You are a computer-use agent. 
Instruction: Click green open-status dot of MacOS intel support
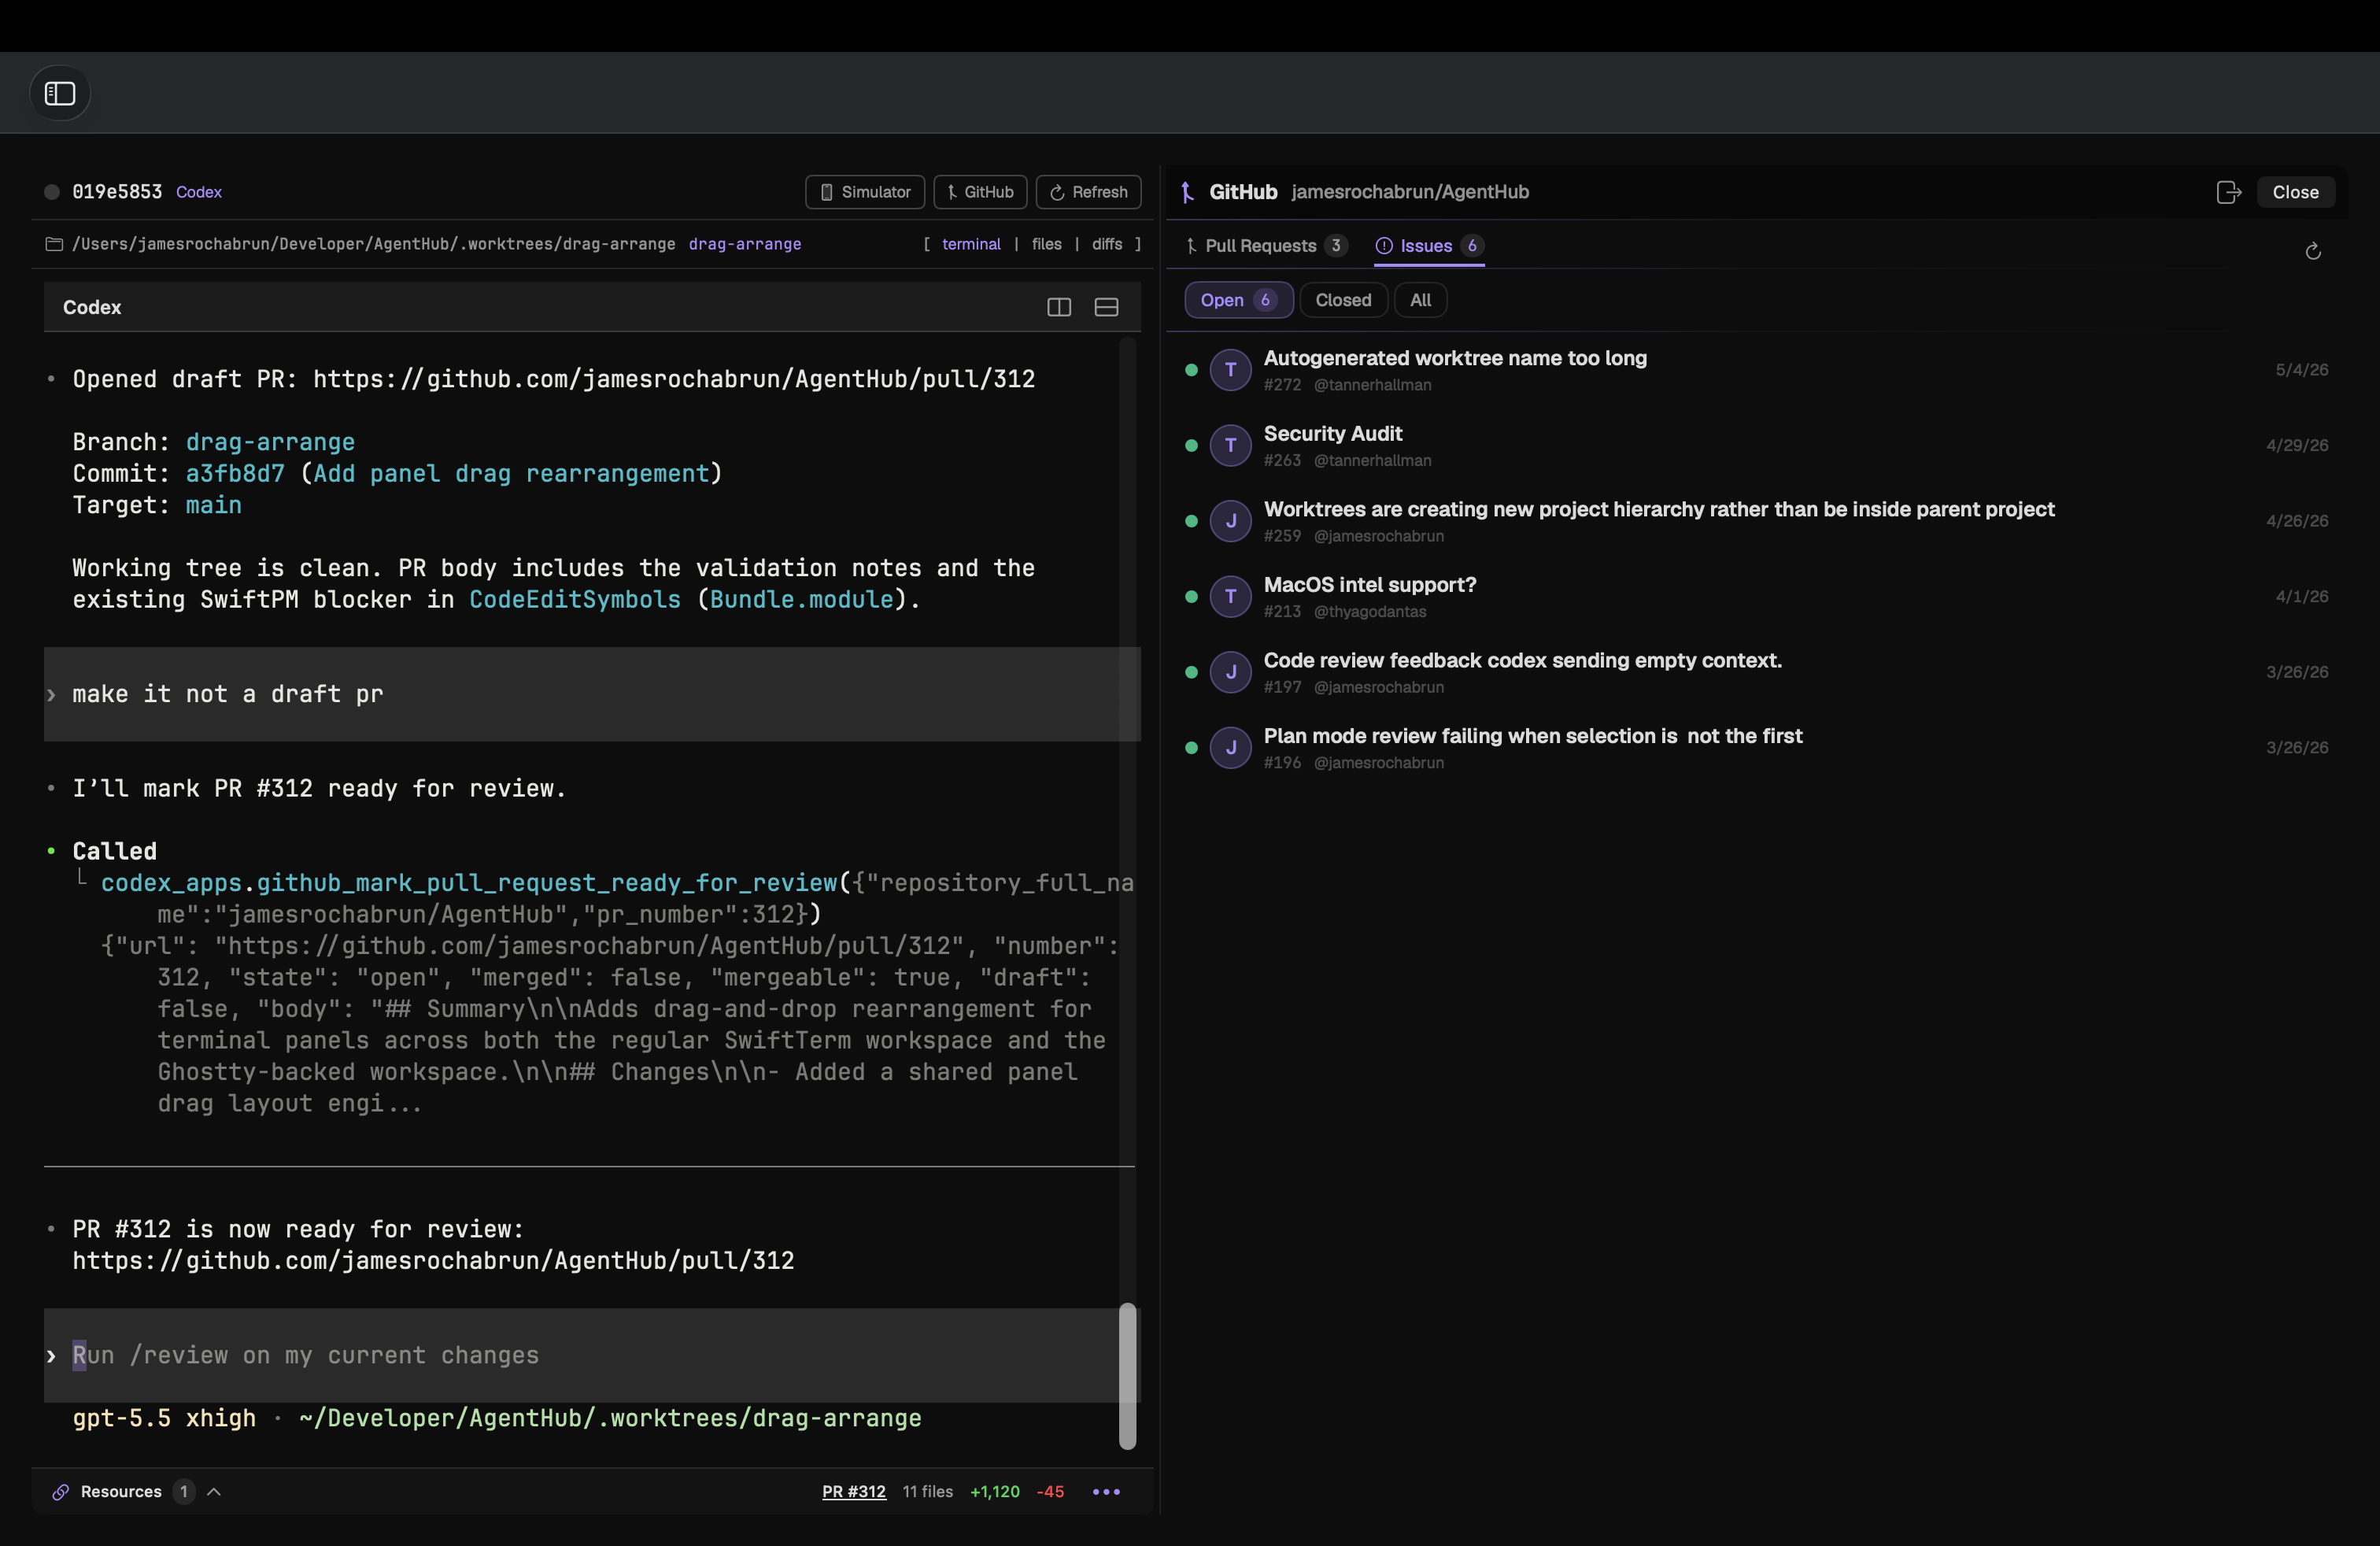click(x=1191, y=596)
